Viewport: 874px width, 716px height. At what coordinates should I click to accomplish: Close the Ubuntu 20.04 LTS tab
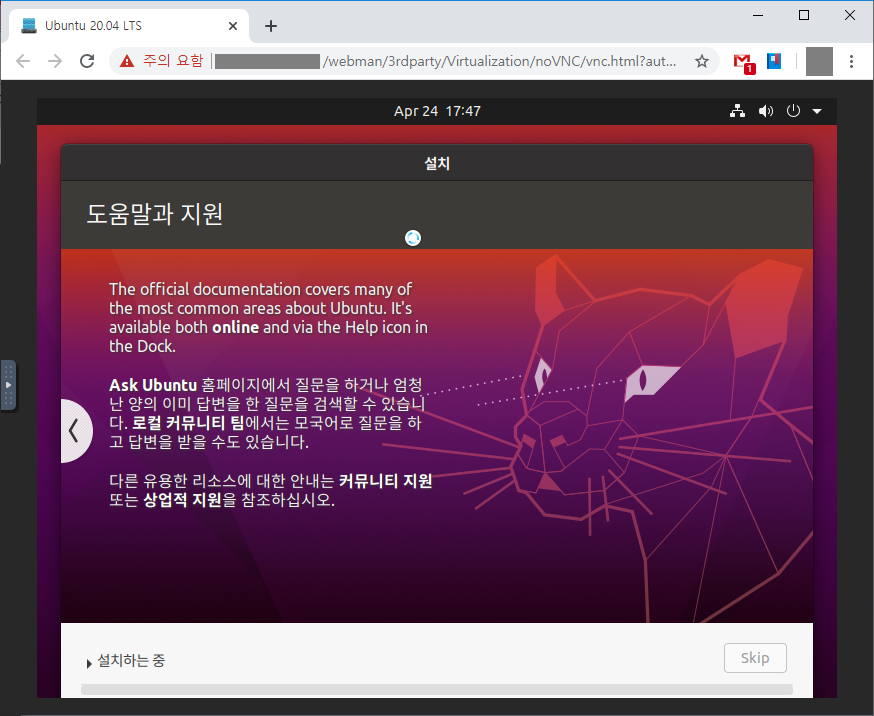click(x=233, y=26)
